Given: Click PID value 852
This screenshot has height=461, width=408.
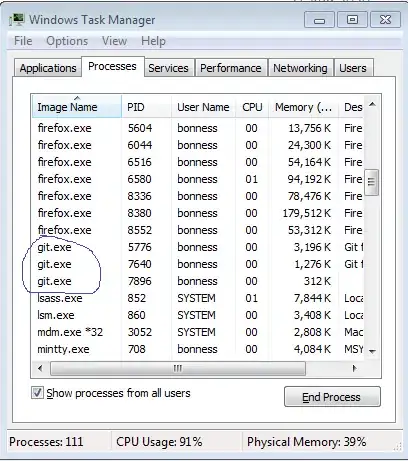Looking at the screenshot, I should [137, 298].
